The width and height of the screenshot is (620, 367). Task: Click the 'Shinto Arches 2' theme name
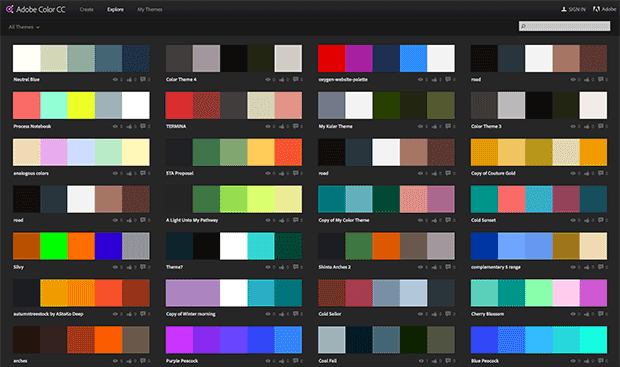tap(335, 267)
